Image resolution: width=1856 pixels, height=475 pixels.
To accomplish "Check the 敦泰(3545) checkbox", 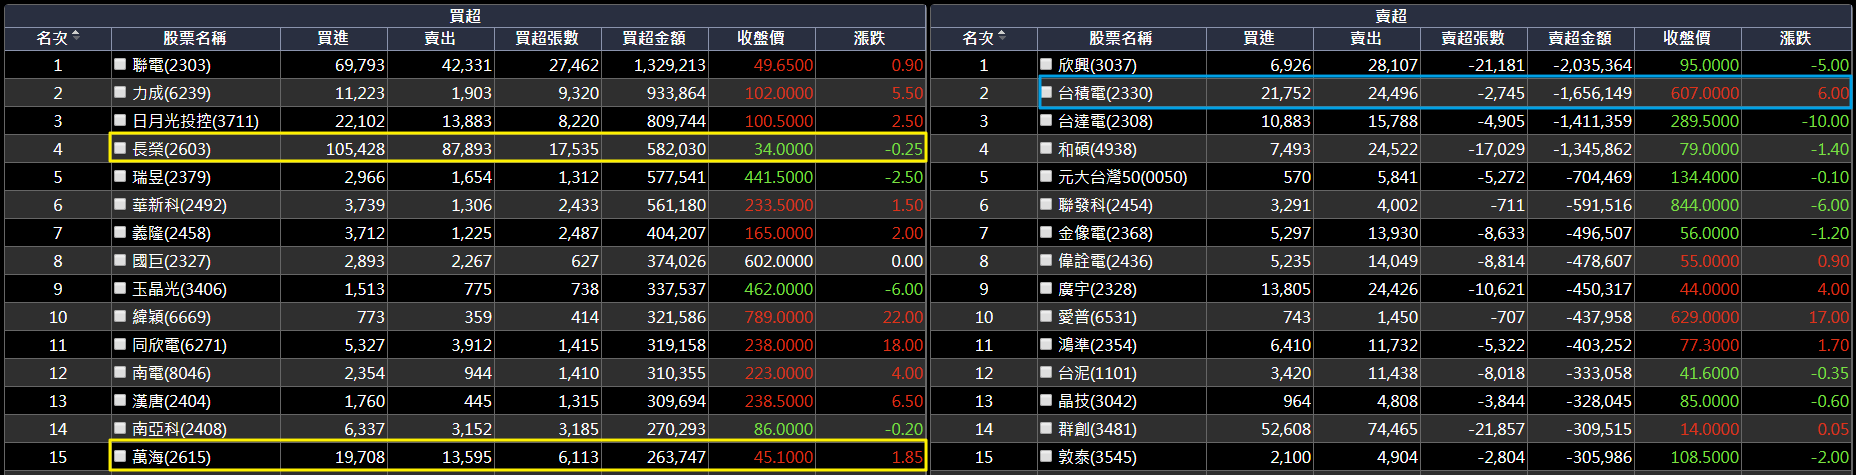I will click(1046, 456).
